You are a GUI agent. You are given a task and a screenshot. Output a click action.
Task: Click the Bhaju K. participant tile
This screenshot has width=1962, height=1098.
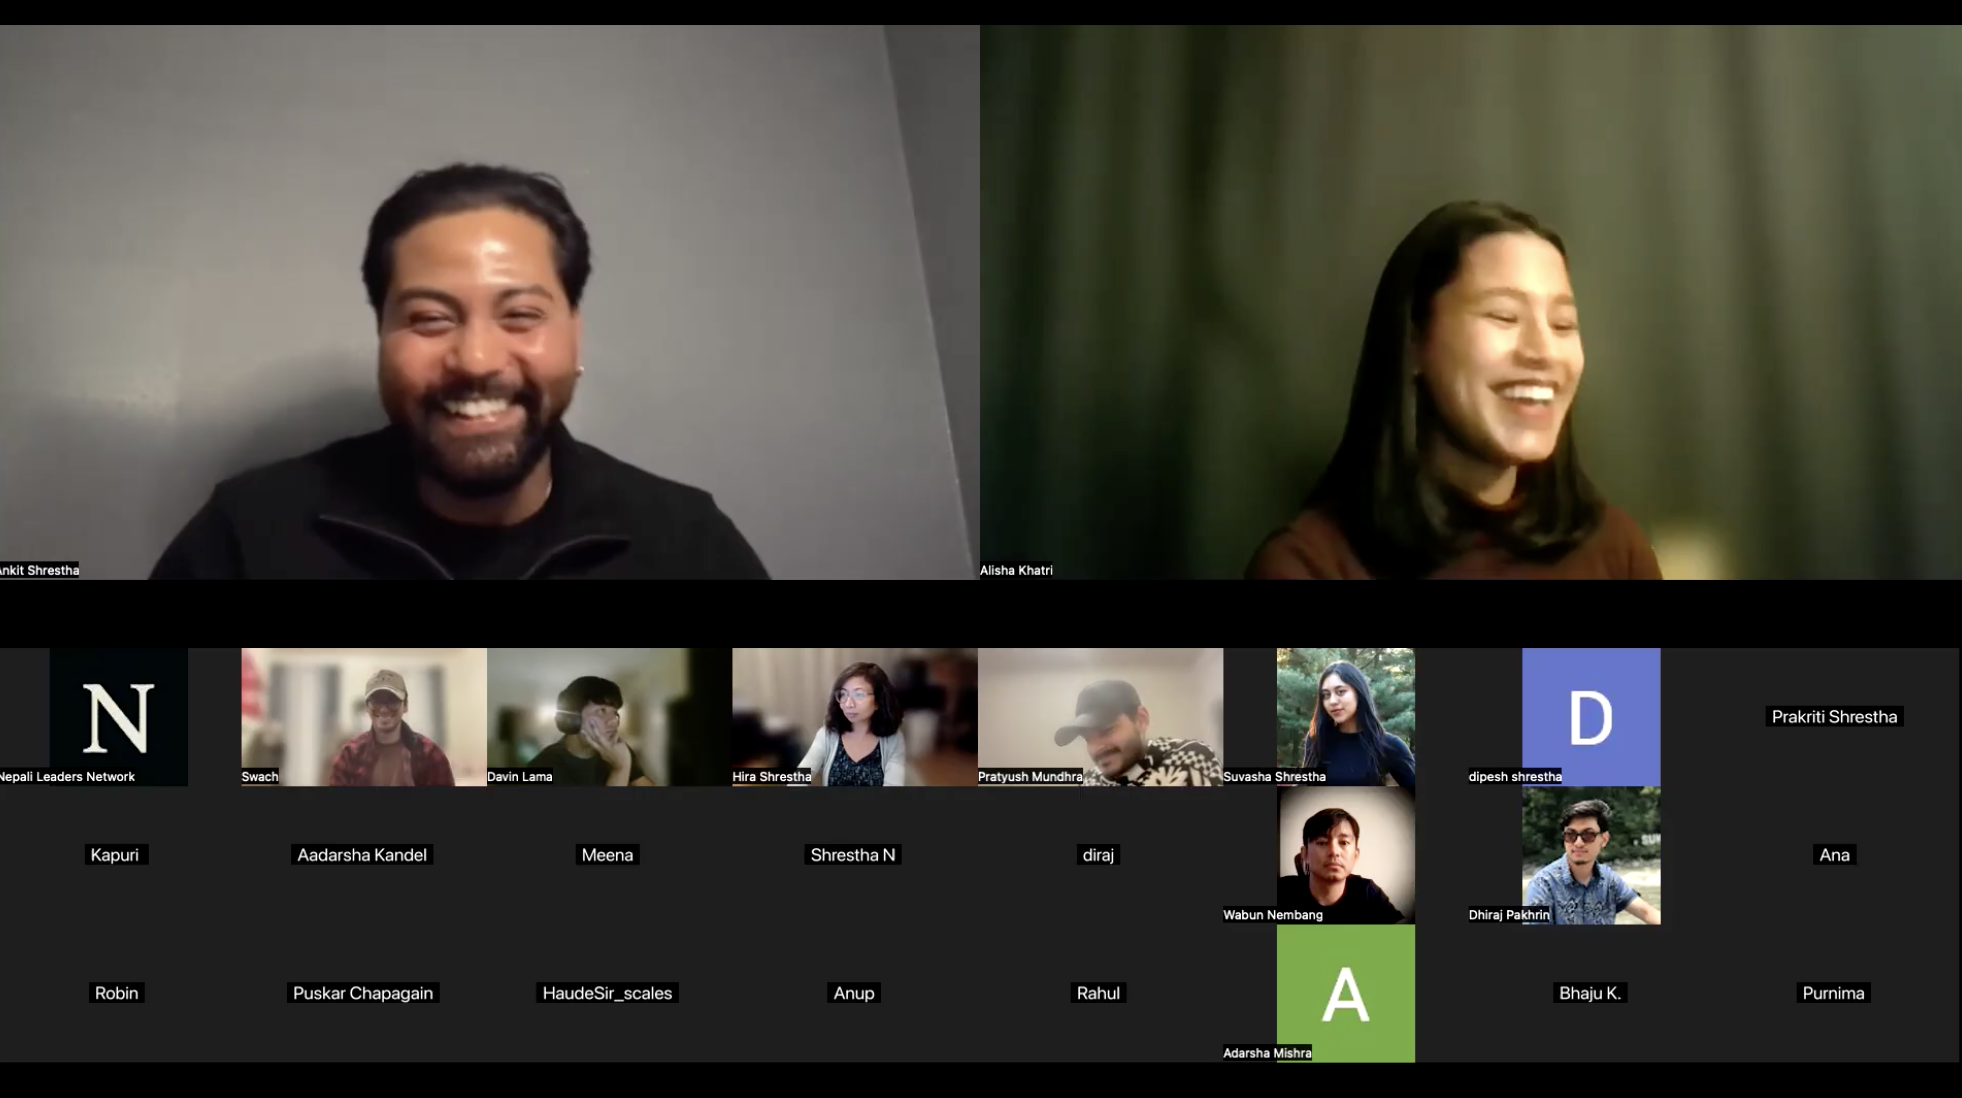click(x=1589, y=992)
